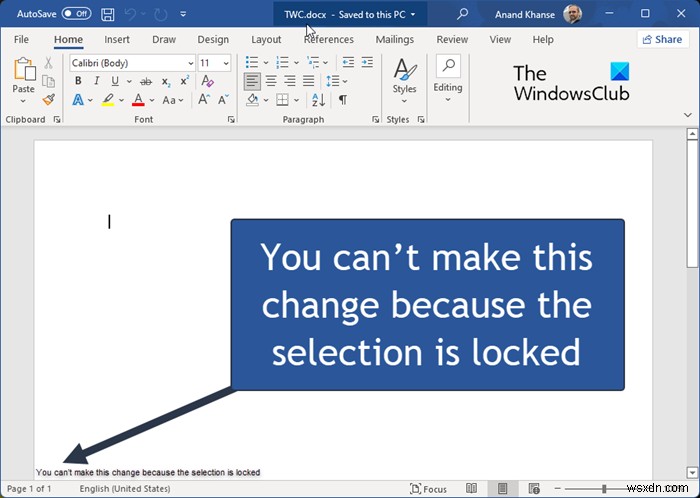The width and height of the screenshot is (700, 498).
Task: Toggle Underline formatting
Action: (x=115, y=81)
